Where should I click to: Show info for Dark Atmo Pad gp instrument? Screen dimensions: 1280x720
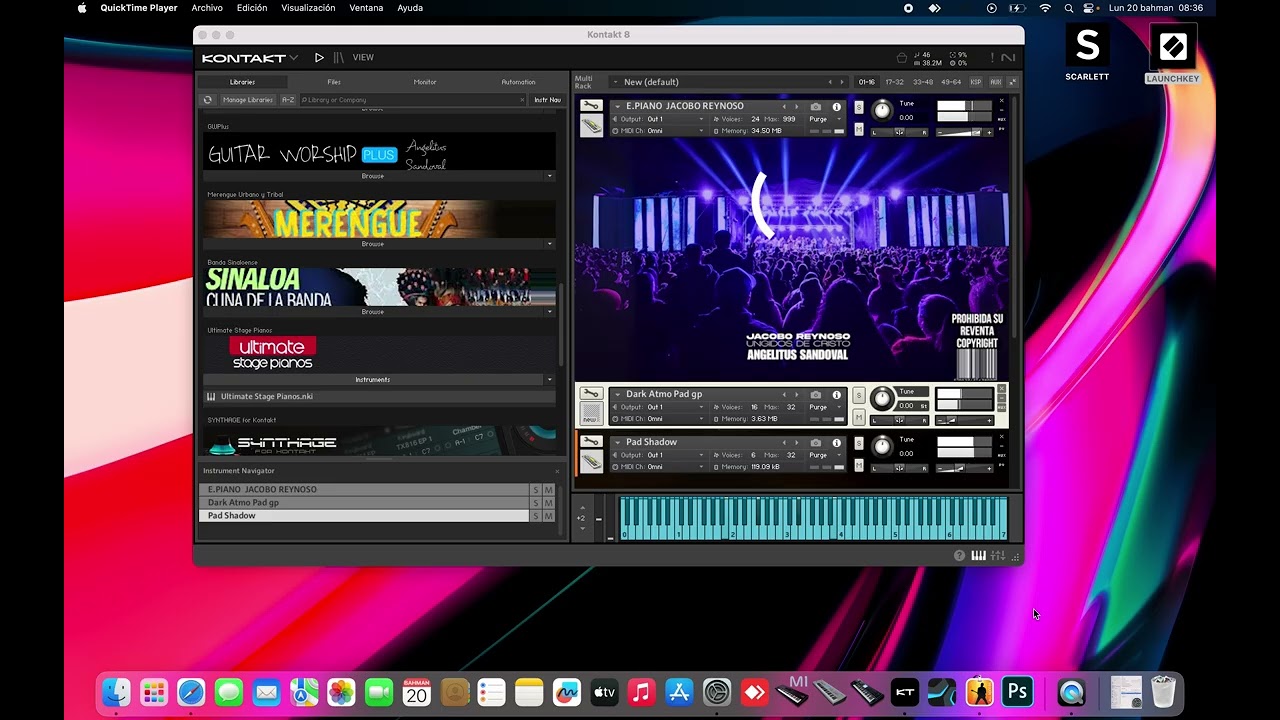pos(837,394)
